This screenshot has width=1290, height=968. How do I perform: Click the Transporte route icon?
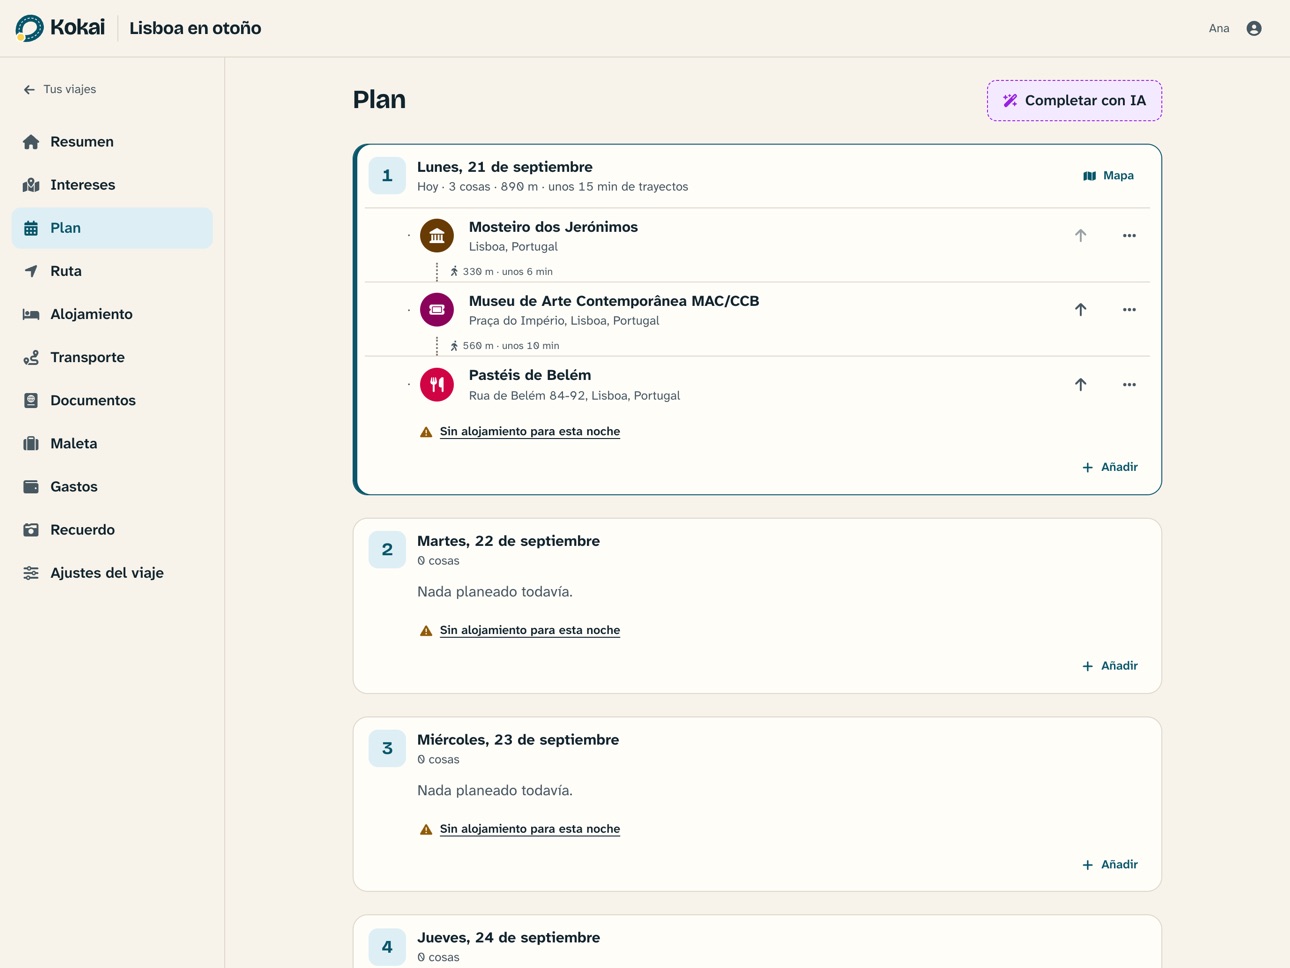[x=31, y=357]
